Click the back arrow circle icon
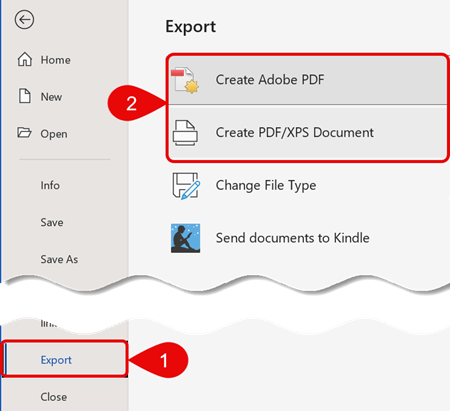Viewport: 450px width, 411px height. click(24, 20)
